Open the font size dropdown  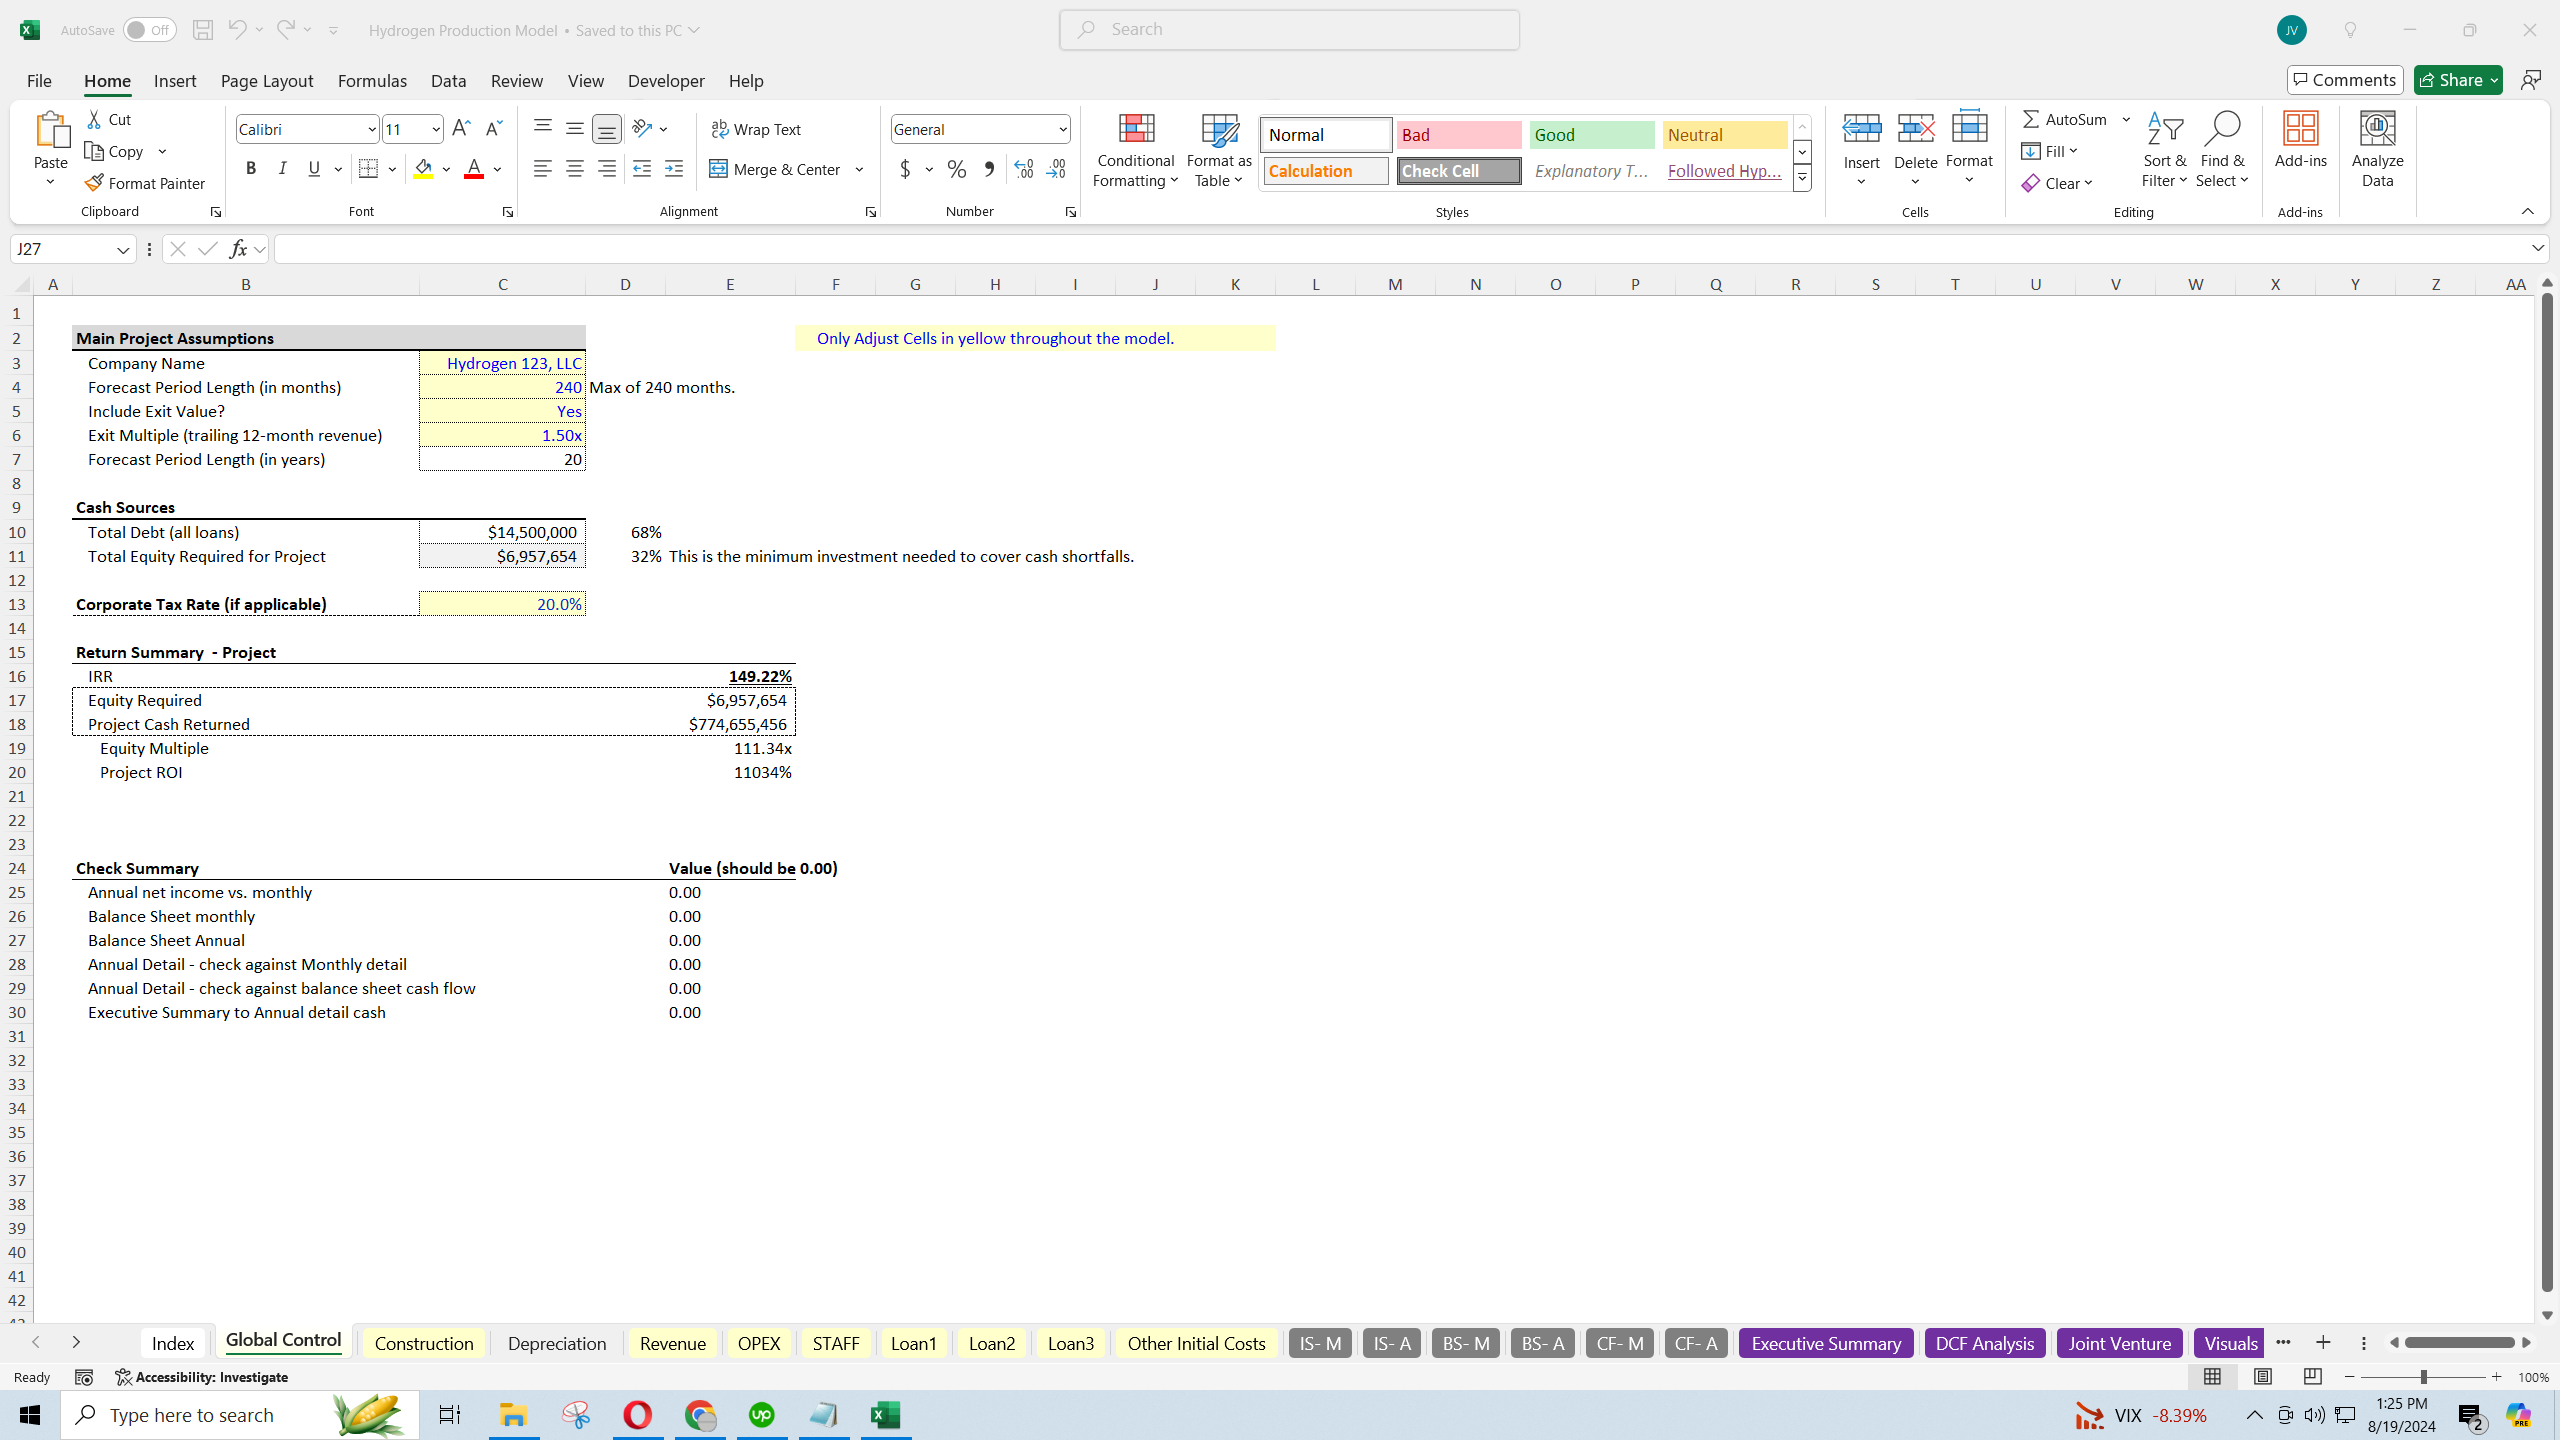pyautogui.click(x=436, y=129)
